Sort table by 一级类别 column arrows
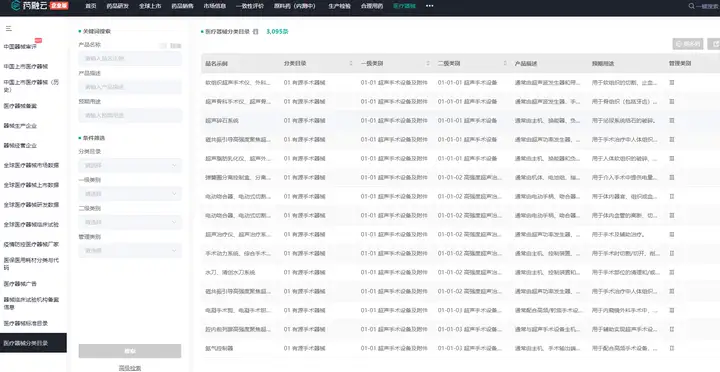This screenshot has height=372, width=720. click(x=428, y=63)
